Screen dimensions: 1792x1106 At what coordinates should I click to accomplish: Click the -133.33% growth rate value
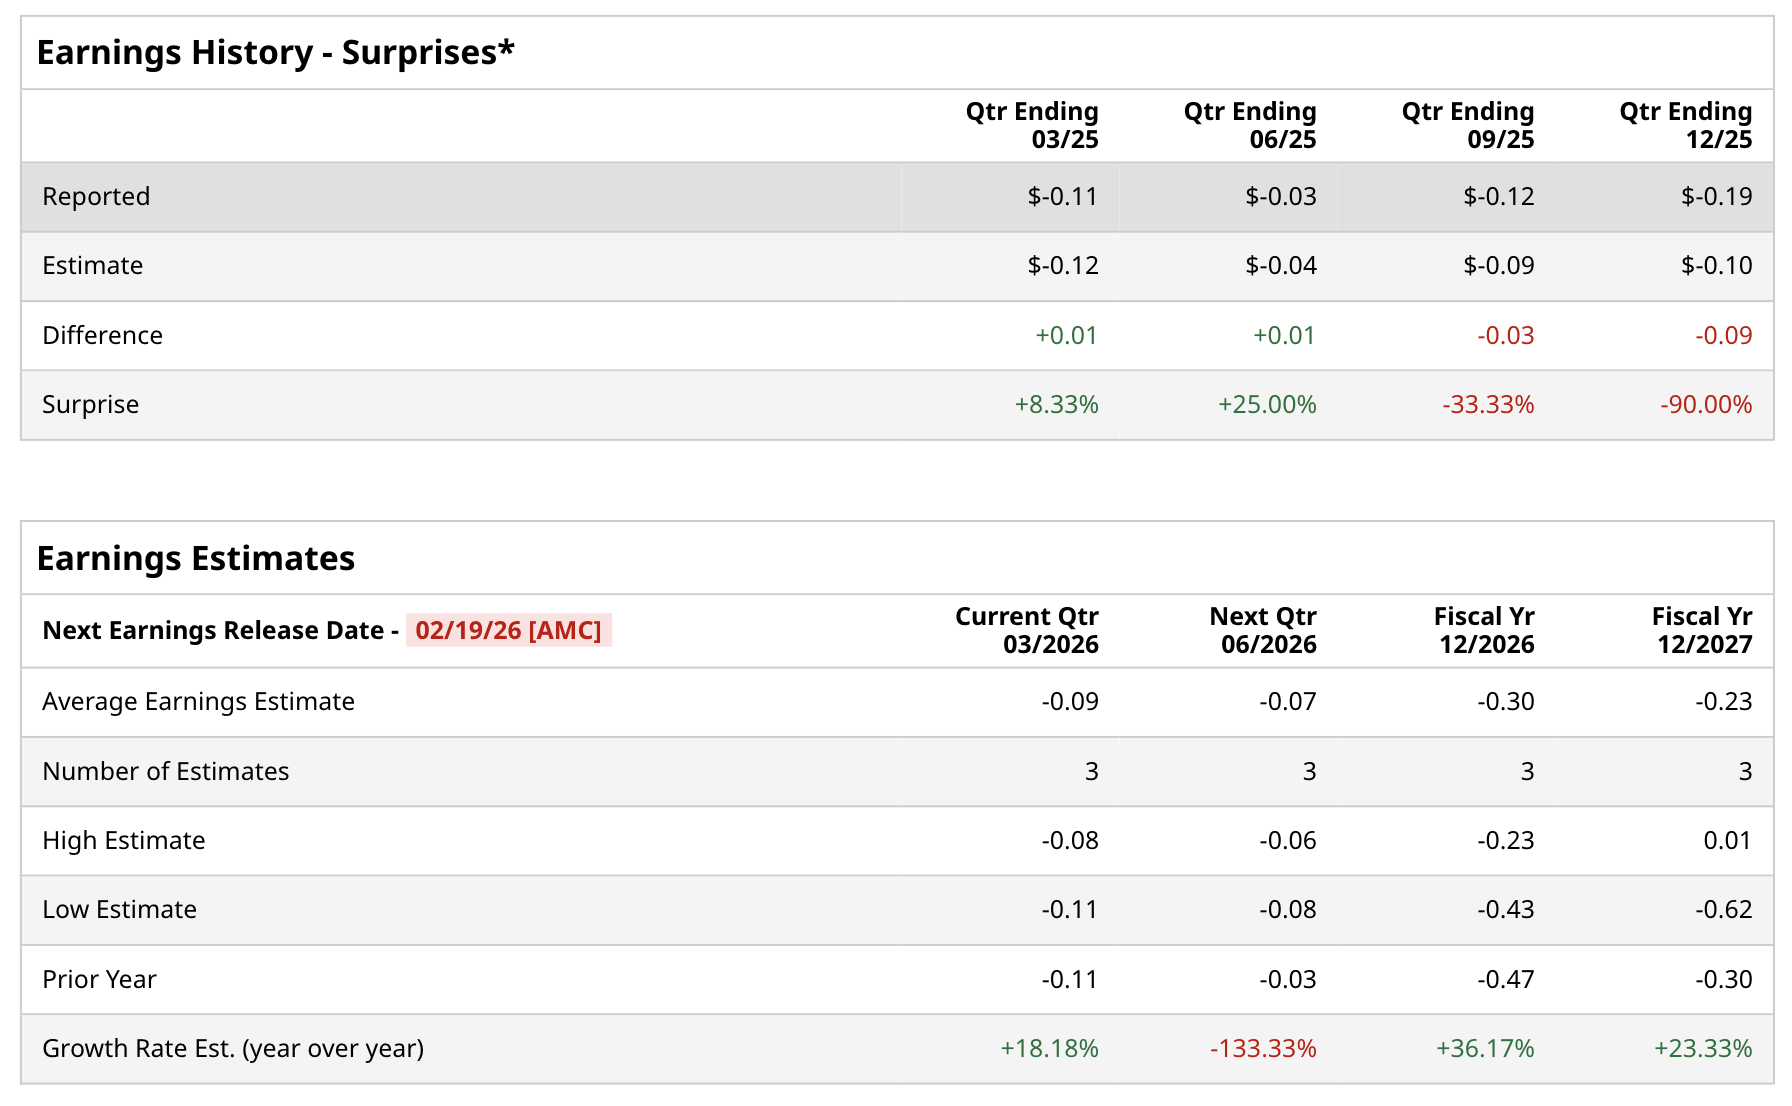[1263, 1049]
